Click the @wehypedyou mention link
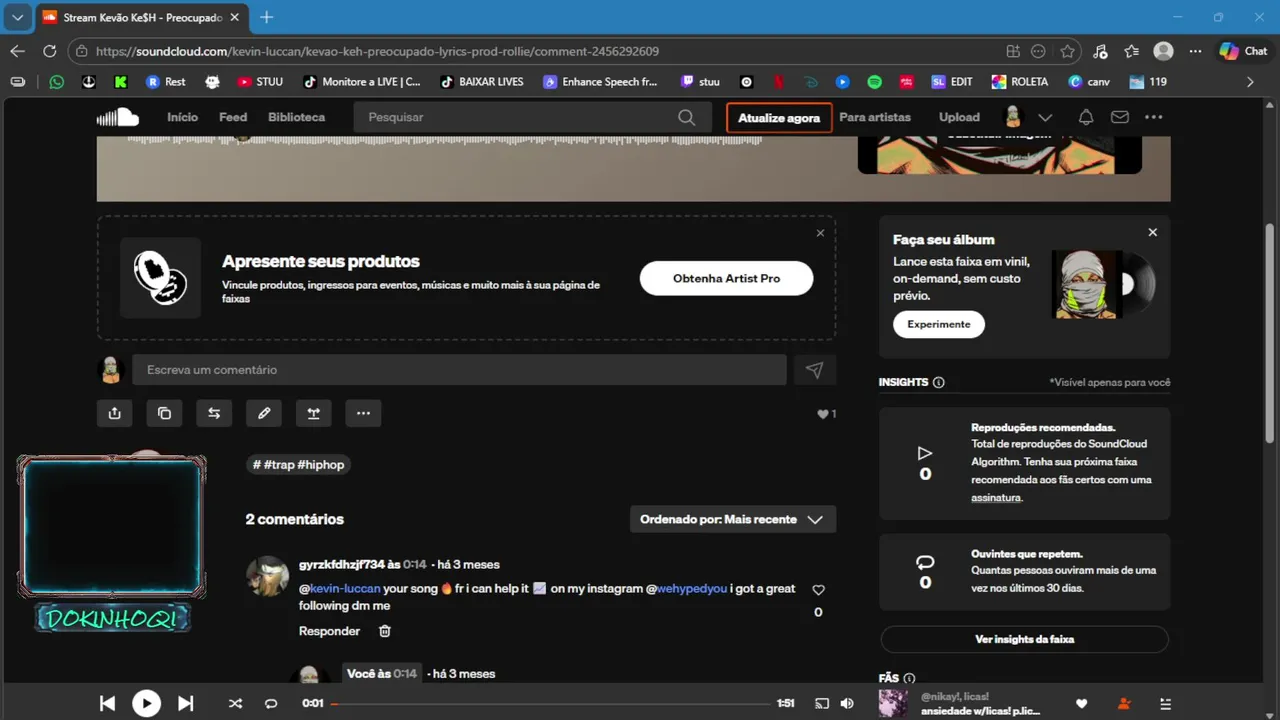Viewport: 1280px width, 720px height. pos(686,588)
